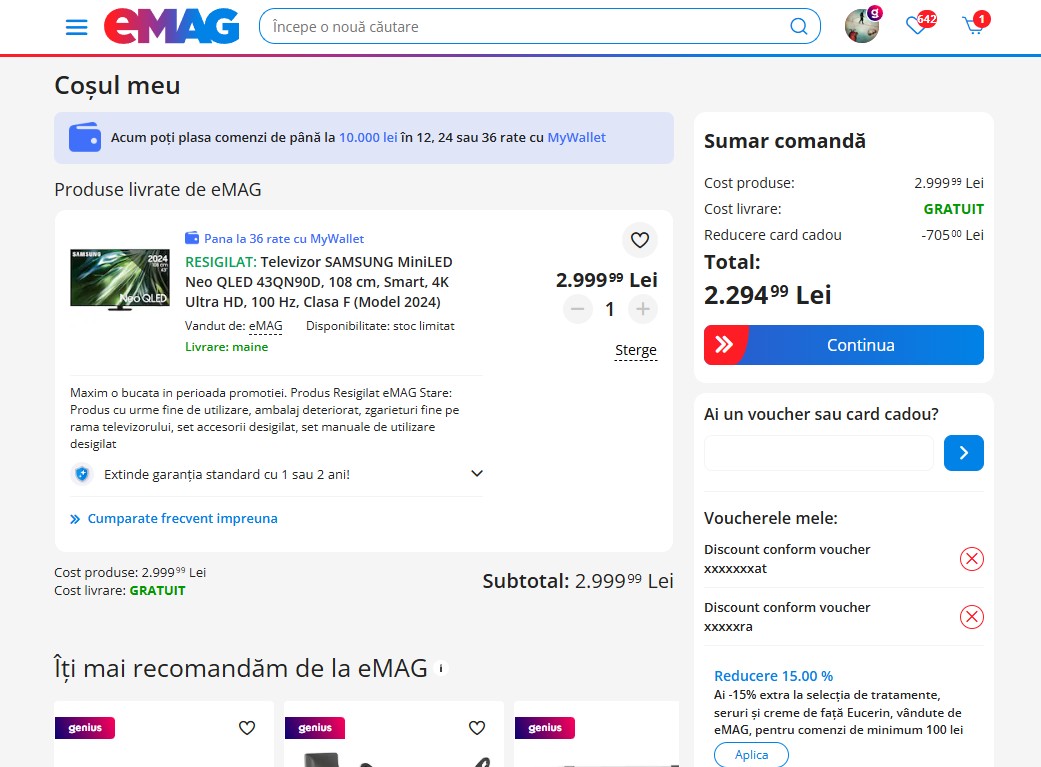The width and height of the screenshot is (1041, 767).
Task: Click the eMAG seller link
Action: (x=266, y=326)
